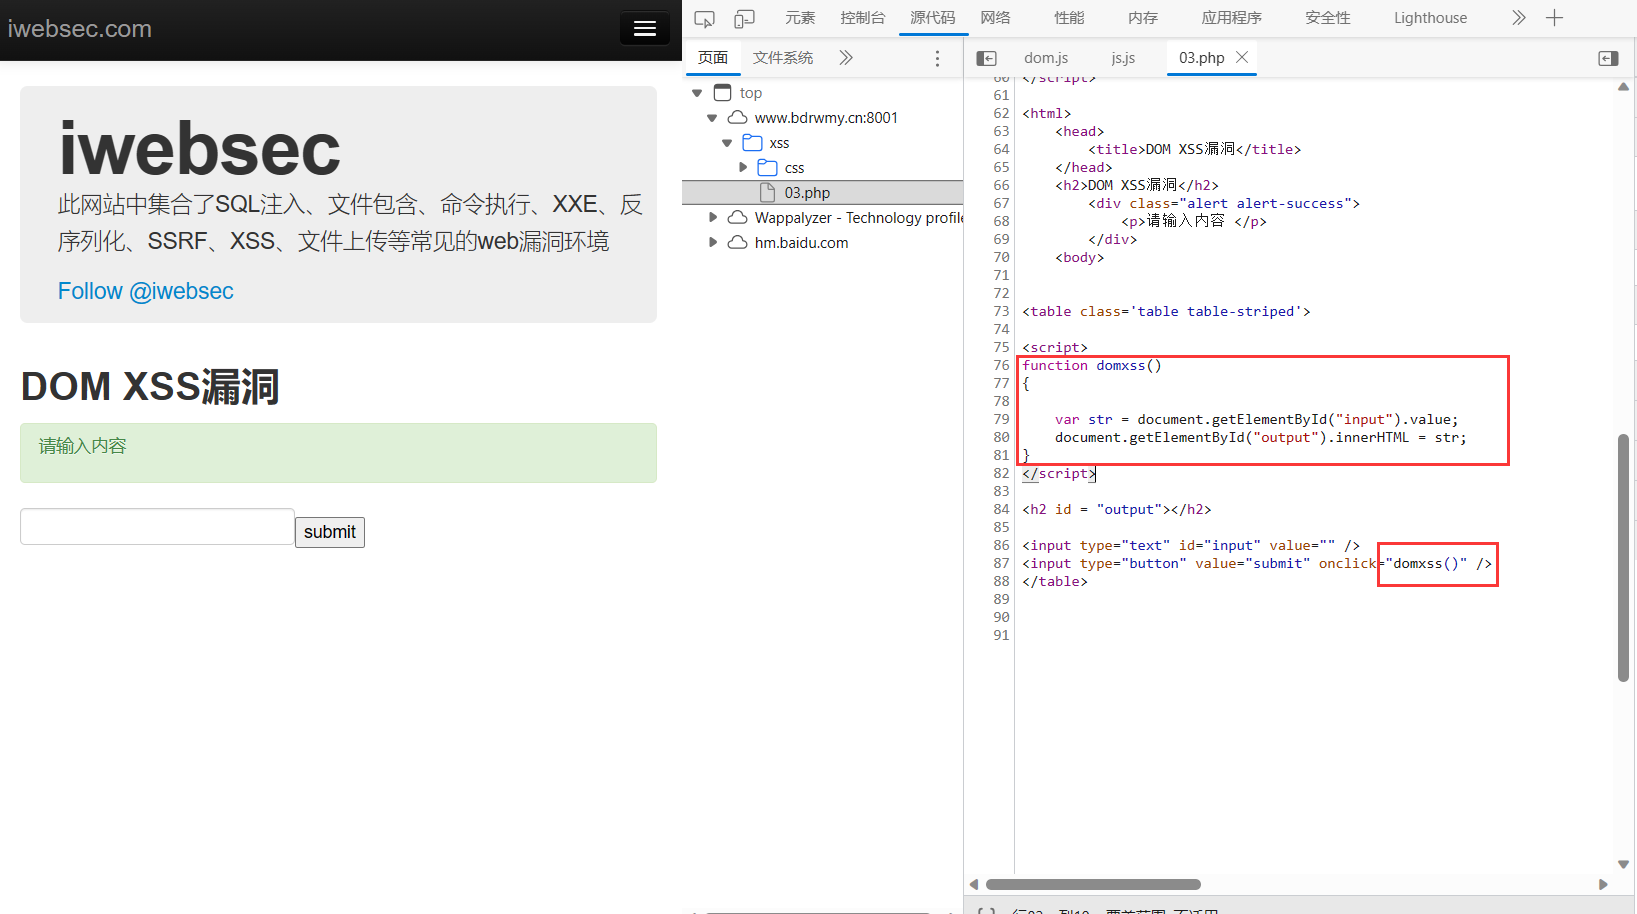
Task: Switch to the 性能 (Performance) tab
Action: [1069, 18]
